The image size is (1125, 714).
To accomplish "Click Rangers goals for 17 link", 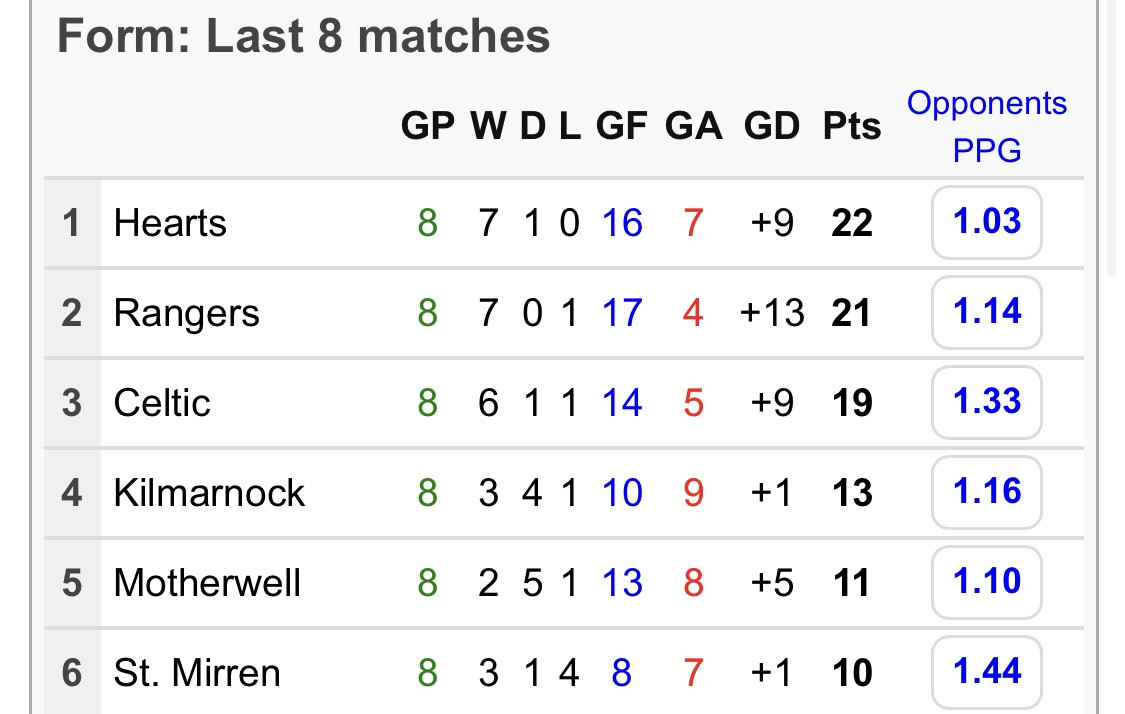I will [x=621, y=313].
